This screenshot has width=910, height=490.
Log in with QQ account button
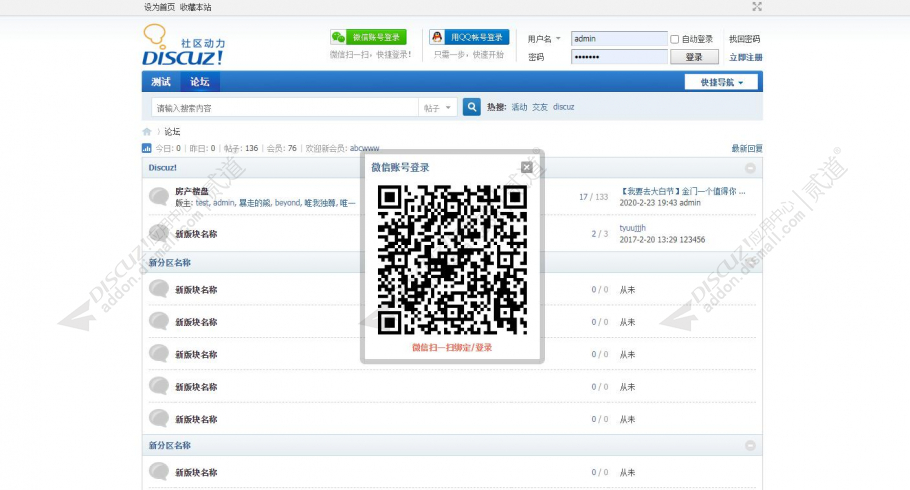[x=469, y=37]
